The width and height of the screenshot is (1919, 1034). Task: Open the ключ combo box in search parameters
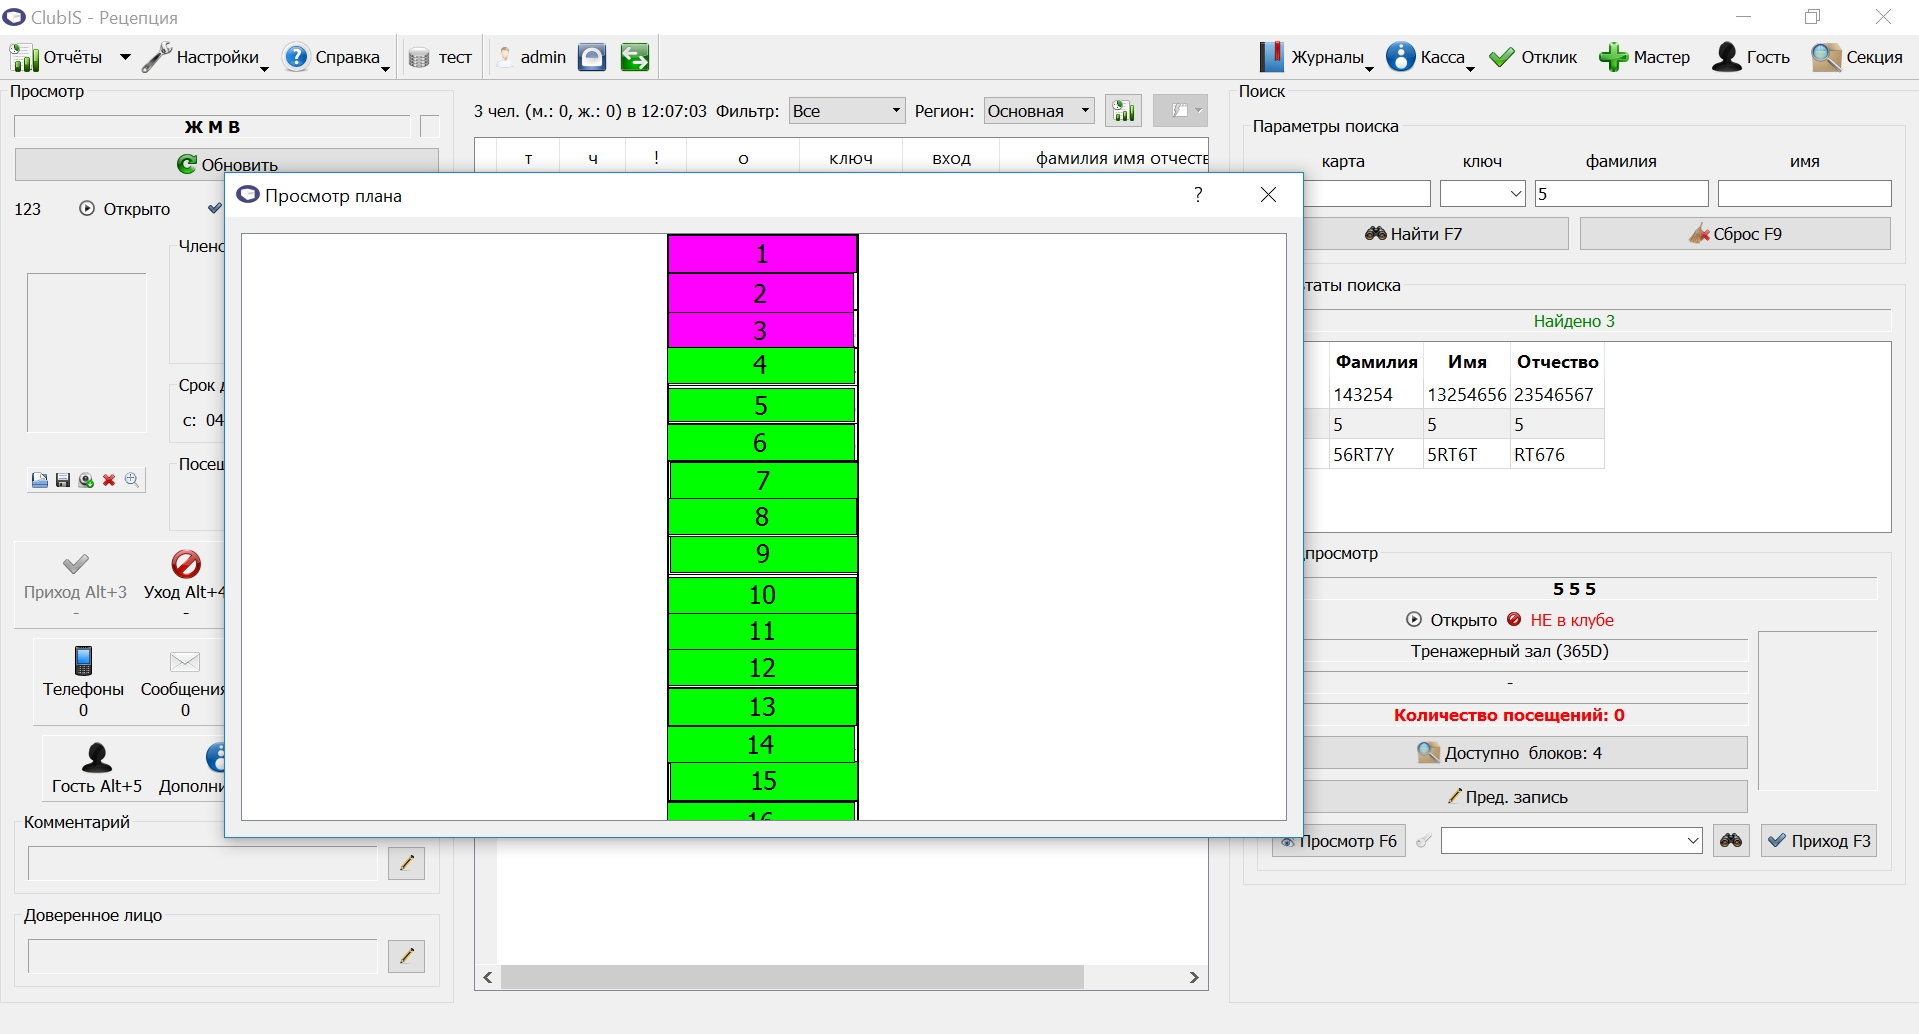tap(1482, 194)
